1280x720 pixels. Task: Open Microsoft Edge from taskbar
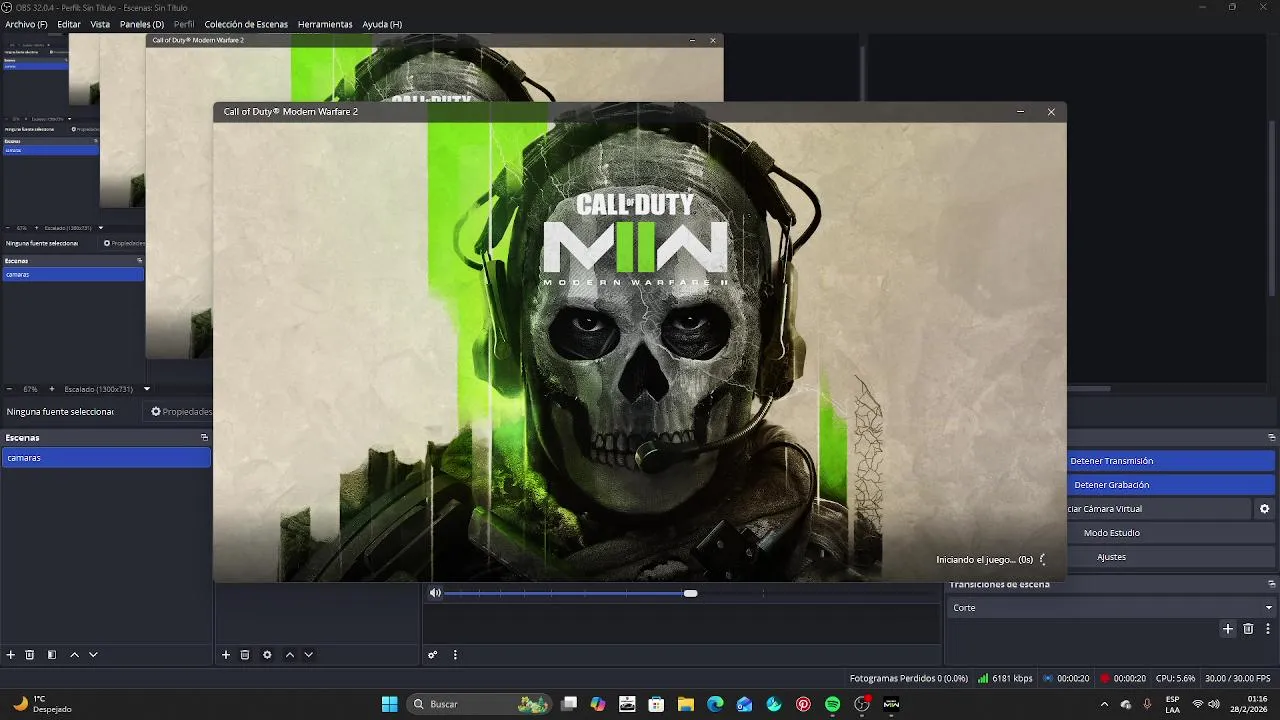[715, 704]
